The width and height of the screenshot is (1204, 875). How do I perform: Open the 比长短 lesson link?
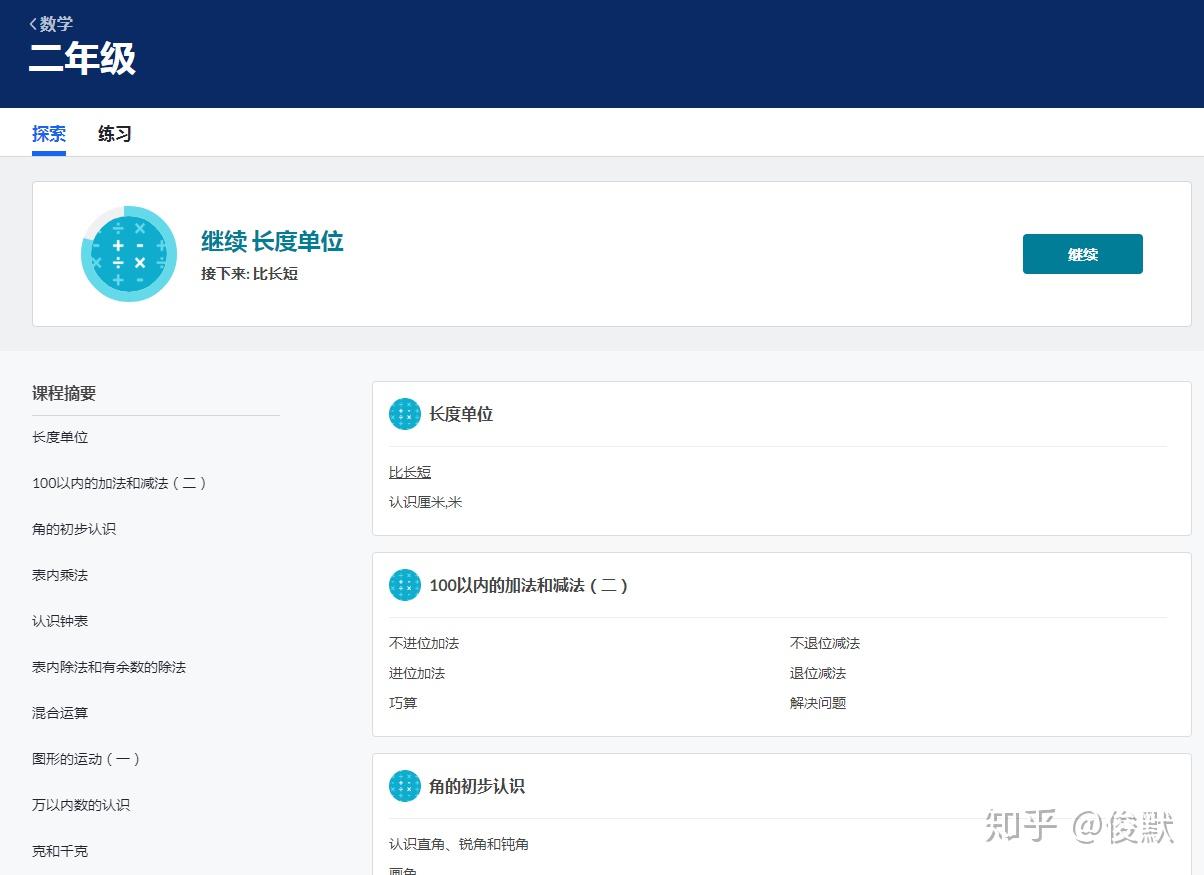pyautogui.click(x=410, y=472)
